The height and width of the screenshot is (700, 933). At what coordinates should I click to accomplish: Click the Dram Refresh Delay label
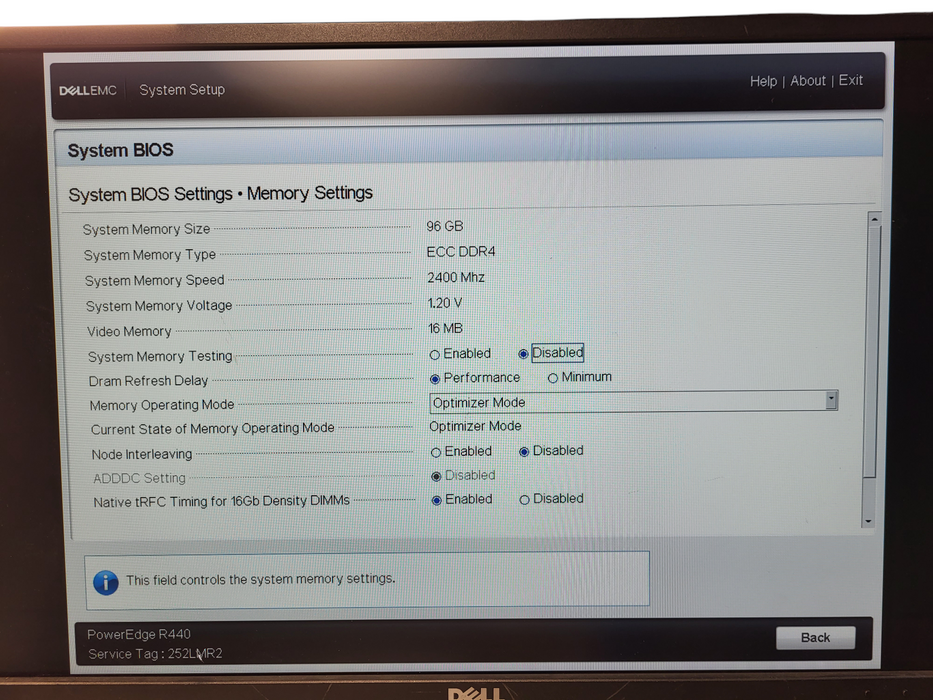[148, 381]
